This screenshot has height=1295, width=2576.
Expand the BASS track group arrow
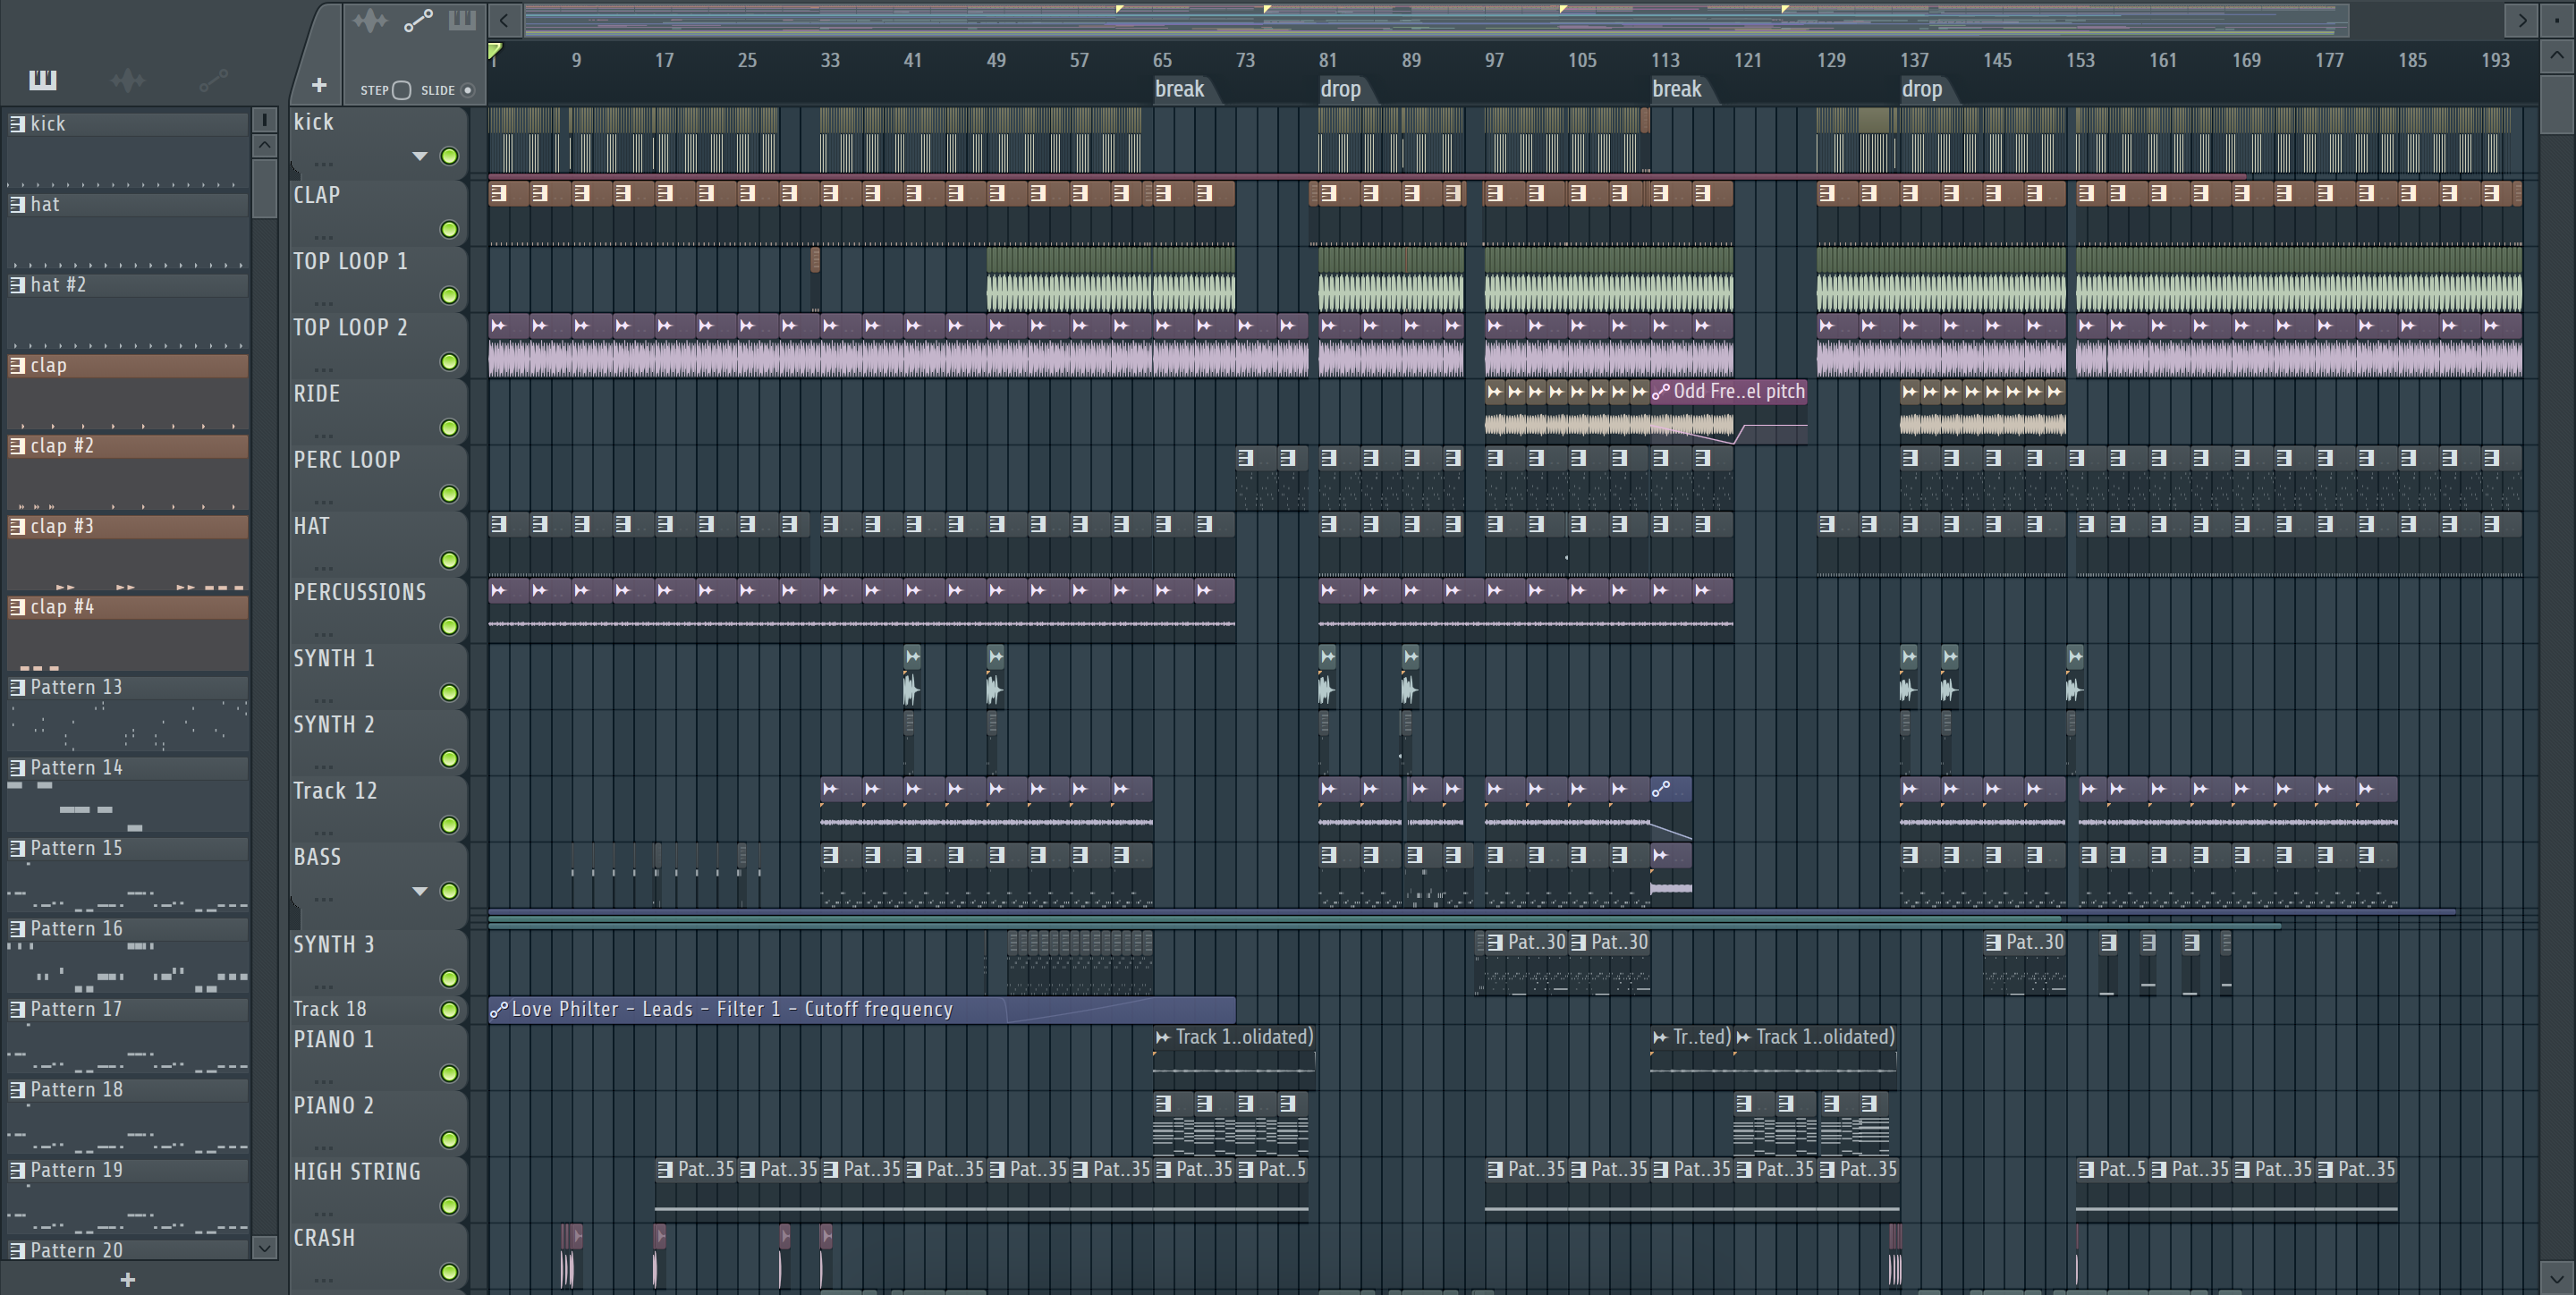pos(420,891)
